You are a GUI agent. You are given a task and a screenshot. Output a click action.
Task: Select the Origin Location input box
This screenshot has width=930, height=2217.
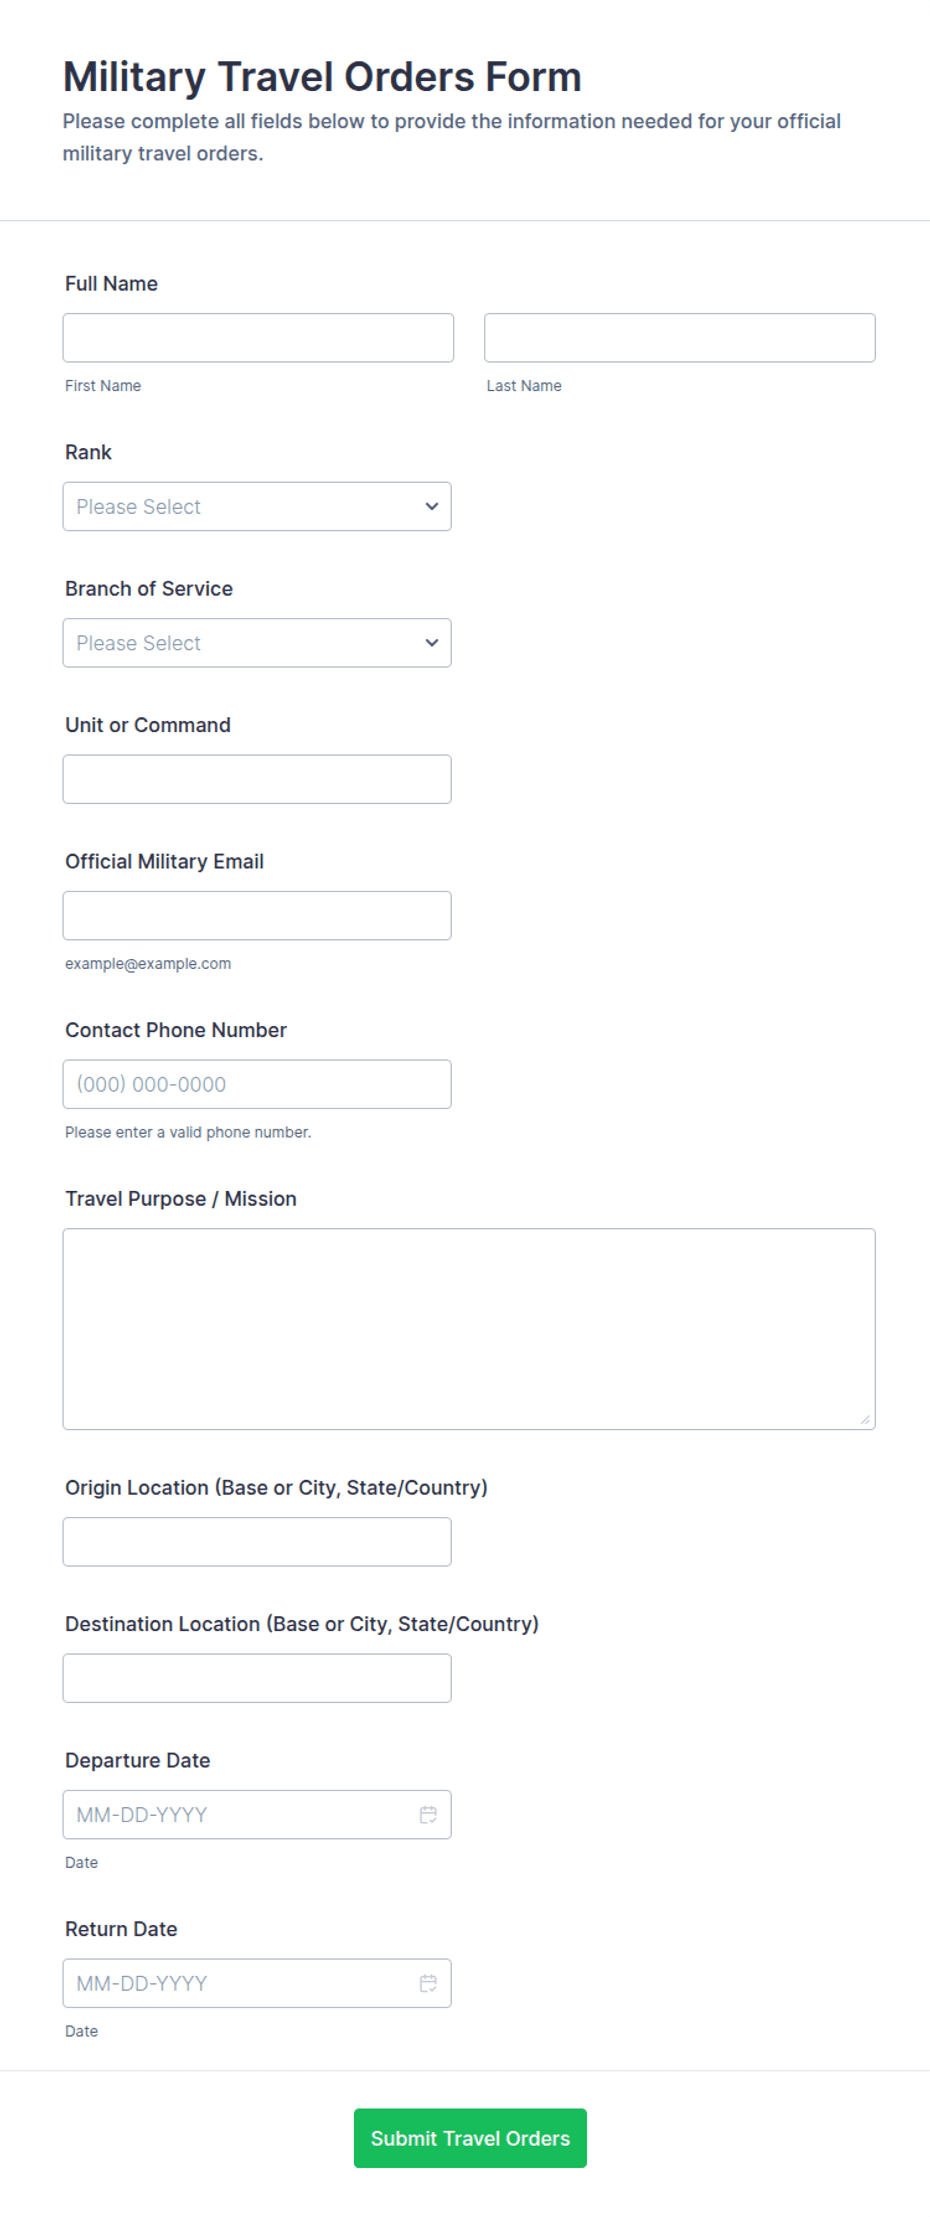click(257, 1542)
